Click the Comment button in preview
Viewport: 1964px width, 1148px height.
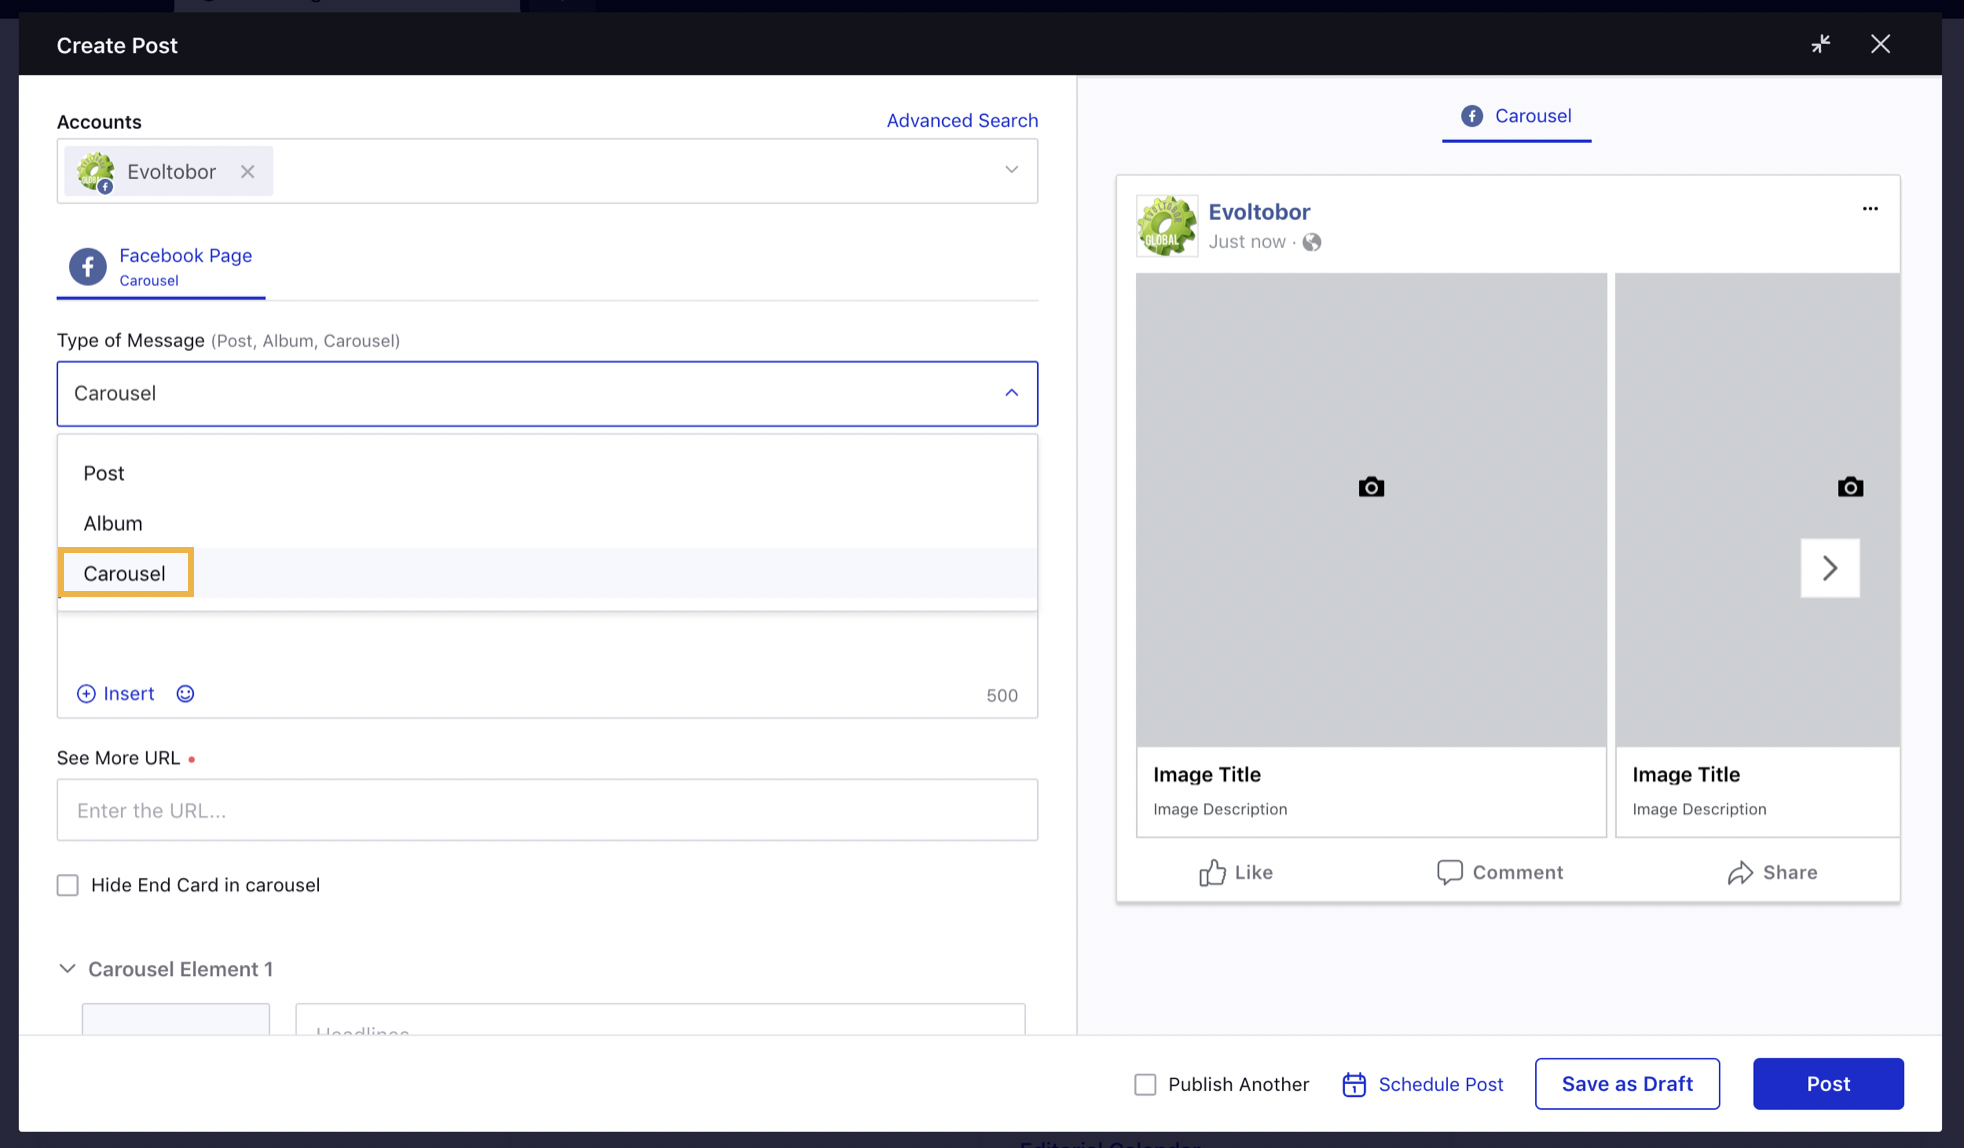1500,872
